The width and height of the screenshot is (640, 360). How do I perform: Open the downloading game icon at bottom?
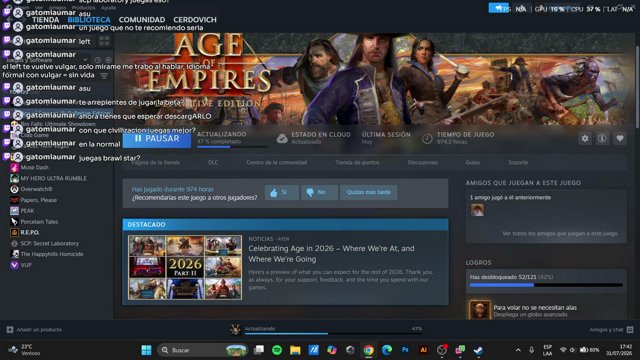pyautogui.click(x=235, y=329)
